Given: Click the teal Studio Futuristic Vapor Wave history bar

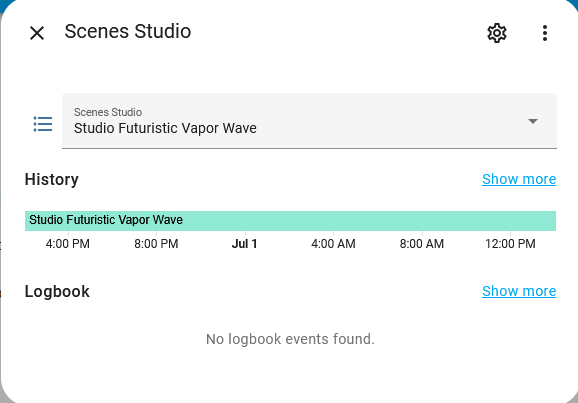Looking at the screenshot, I should pos(290,221).
